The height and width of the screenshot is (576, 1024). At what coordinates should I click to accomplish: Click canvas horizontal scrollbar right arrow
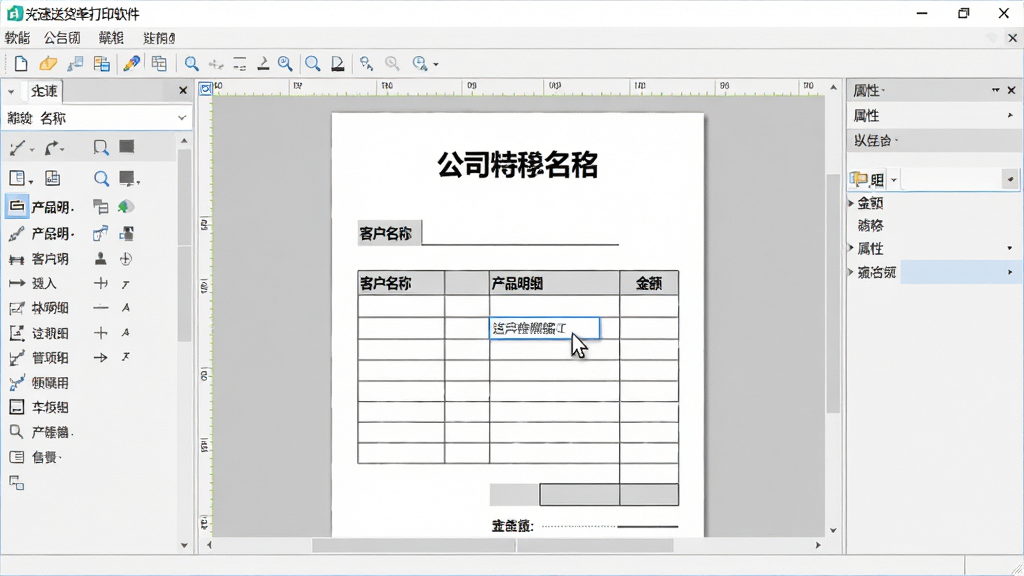click(x=818, y=545)
